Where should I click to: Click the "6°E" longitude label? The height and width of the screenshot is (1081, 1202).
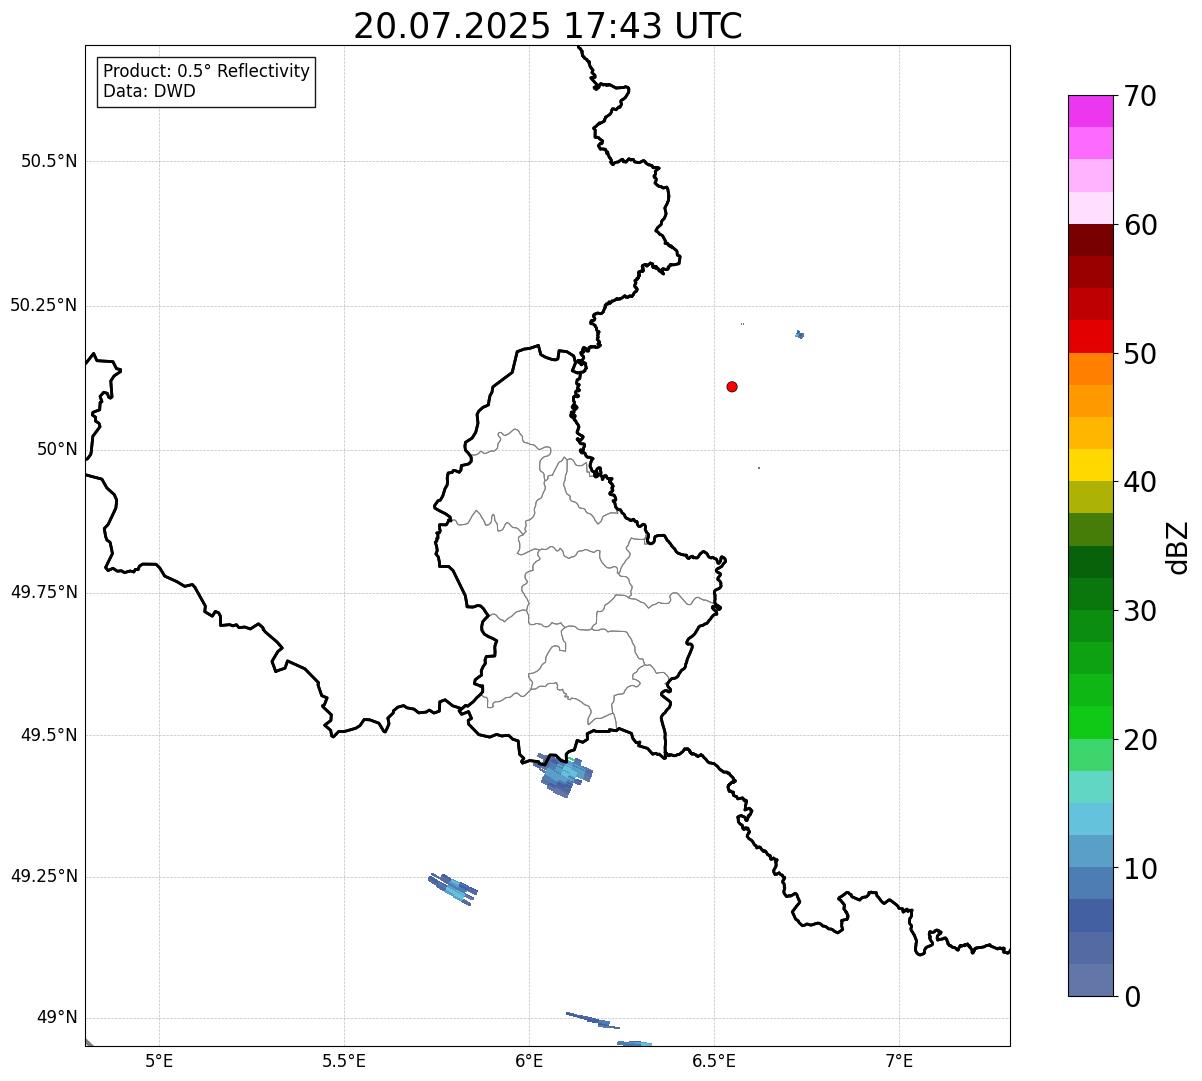click(x=529, y=1061)
